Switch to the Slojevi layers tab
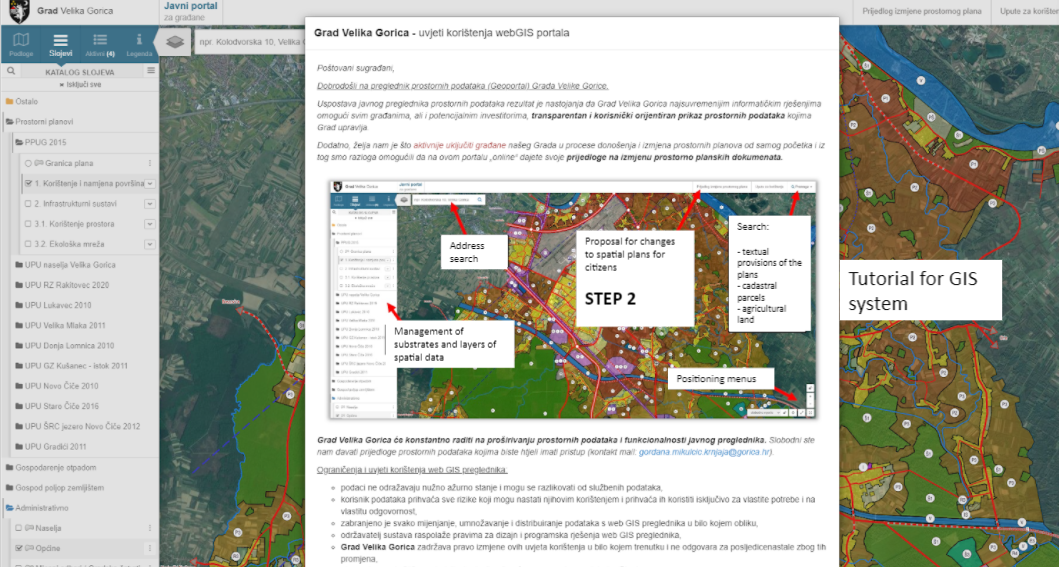The width and height of the screenshot is (1059, 567). point(60,44)
